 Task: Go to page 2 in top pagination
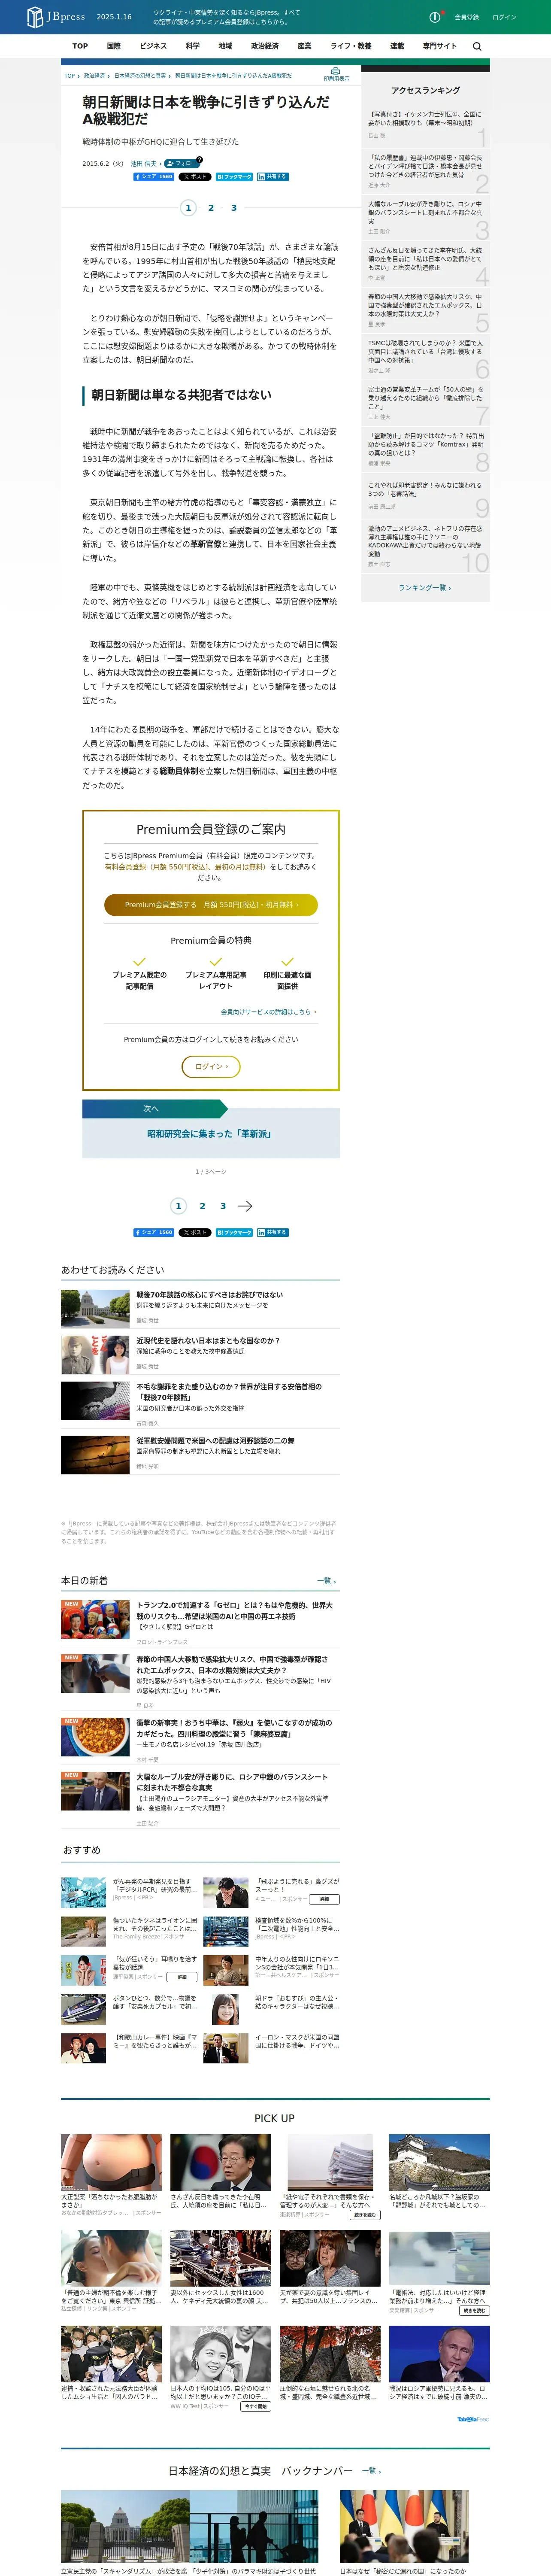click(211, 208)
